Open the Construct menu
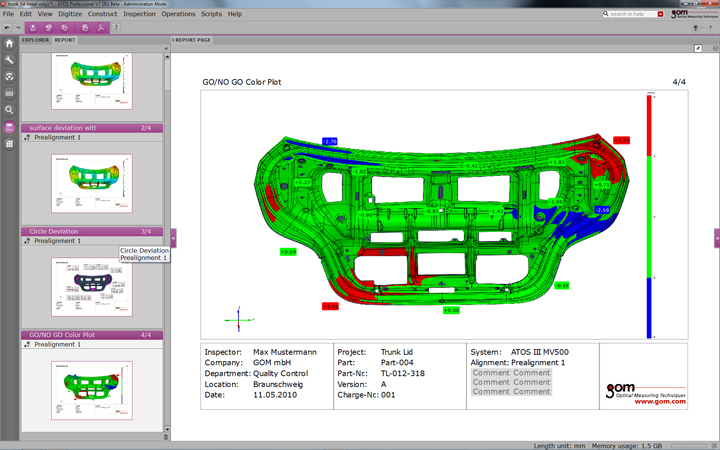The image size is (720, 450). click(102, 14)
